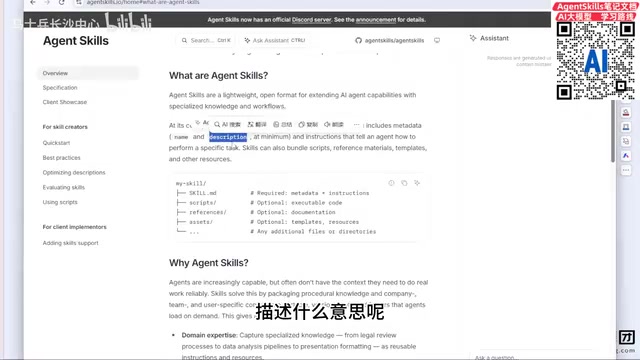The image size is (640, 360).
Task: Open more options in the selection popup
Action: click(356, 124)
